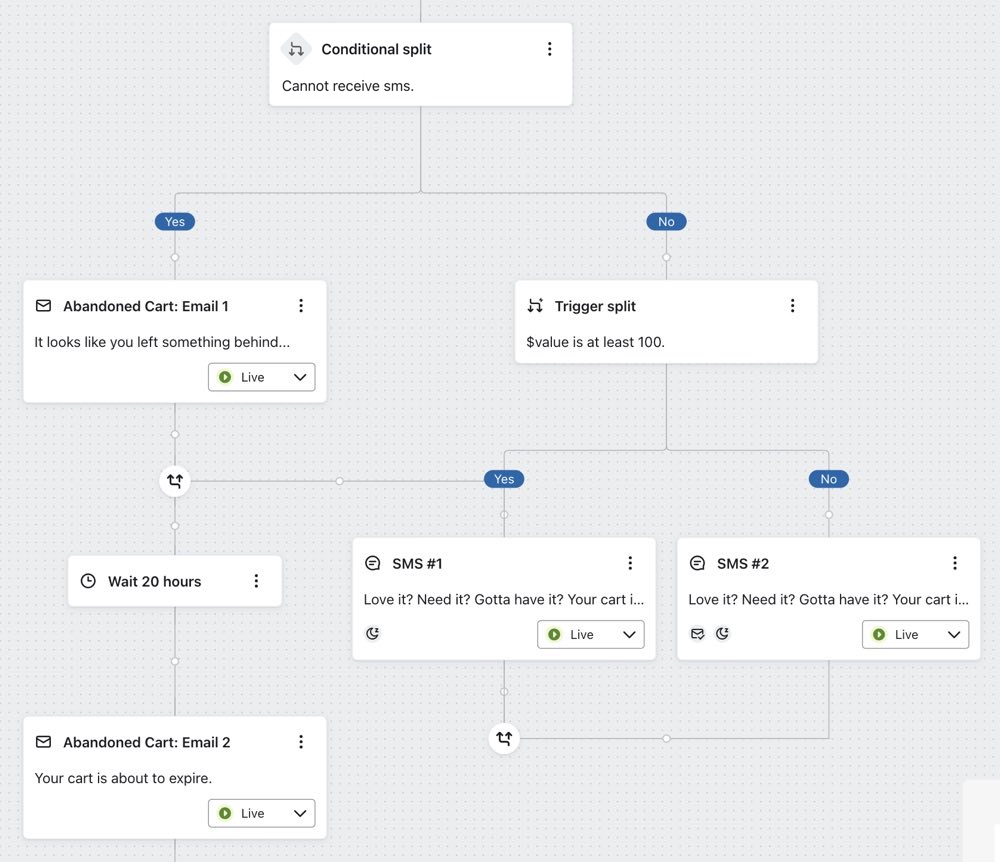Click the No branch label under Trigger split
Viewport: 1000px width, 862px height.
pyautogui.click(x=829, y=479)
